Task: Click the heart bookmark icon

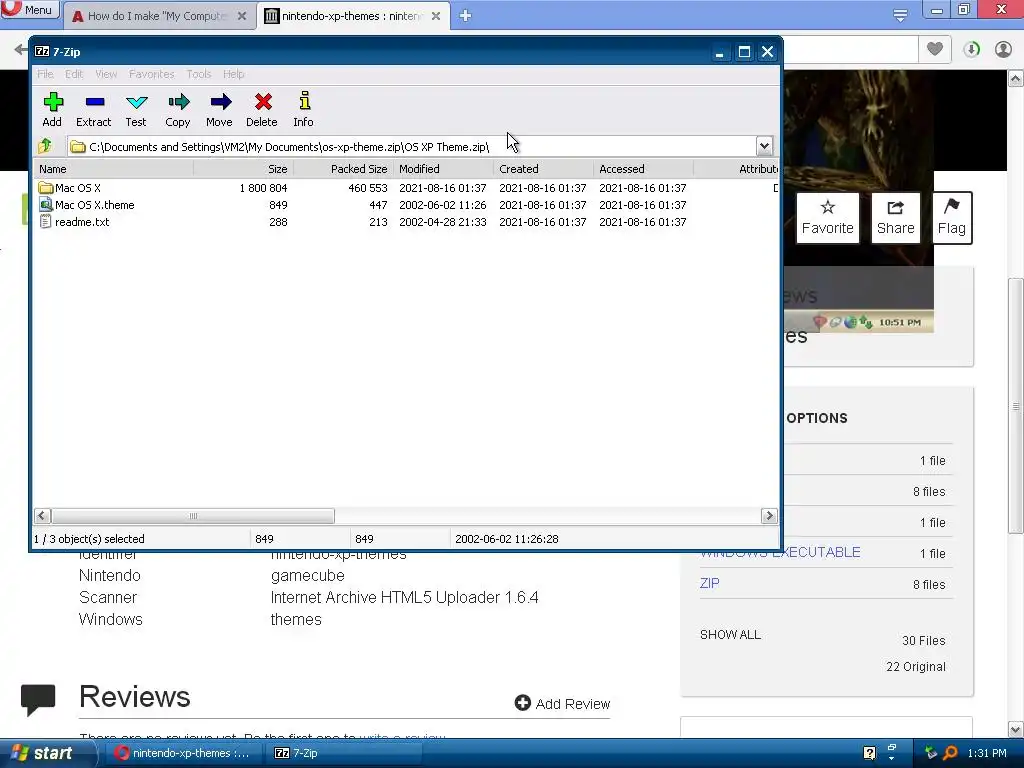Action: point(935,49)
